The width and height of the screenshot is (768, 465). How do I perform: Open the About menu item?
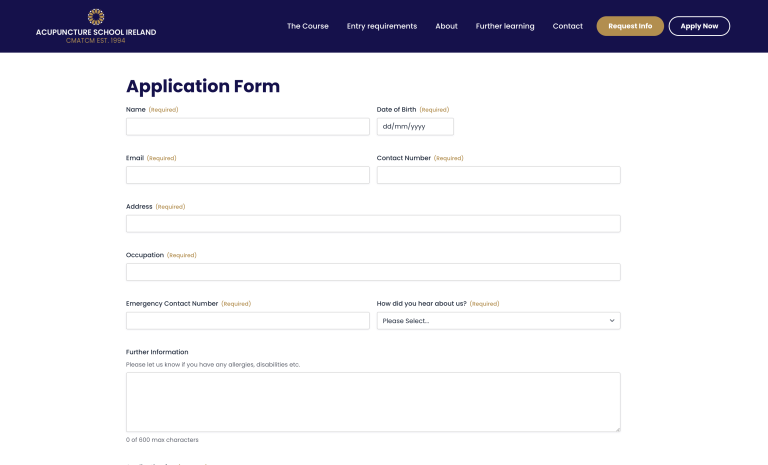coord(446,26)
